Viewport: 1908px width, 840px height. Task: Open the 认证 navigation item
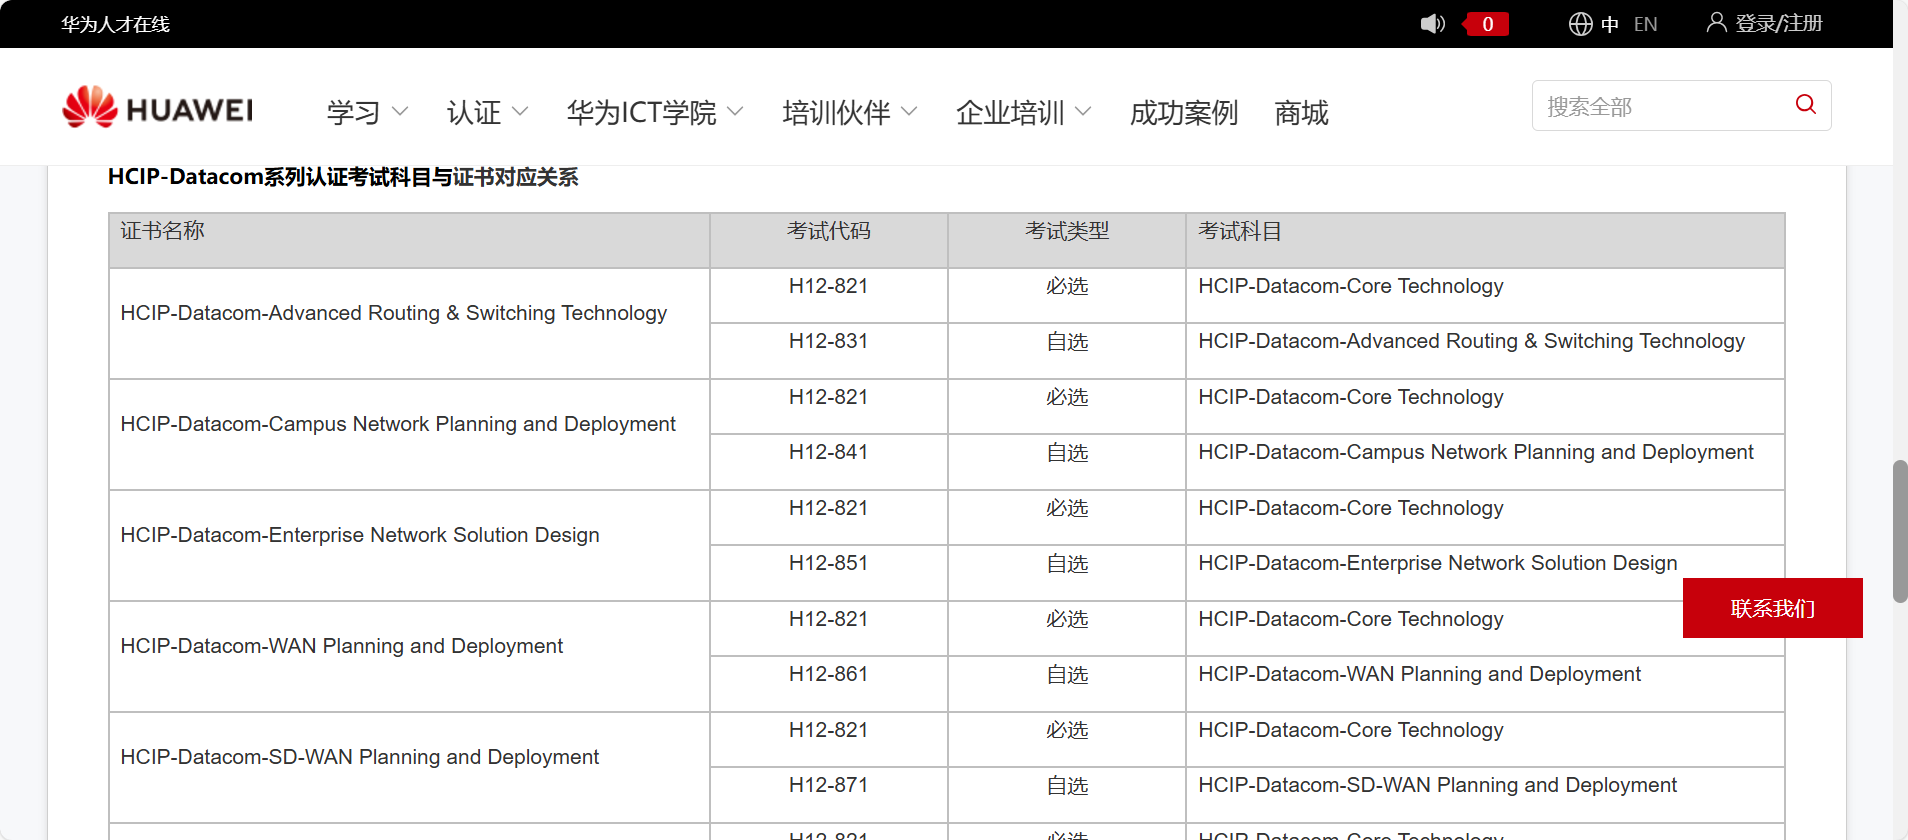(474, 112)
